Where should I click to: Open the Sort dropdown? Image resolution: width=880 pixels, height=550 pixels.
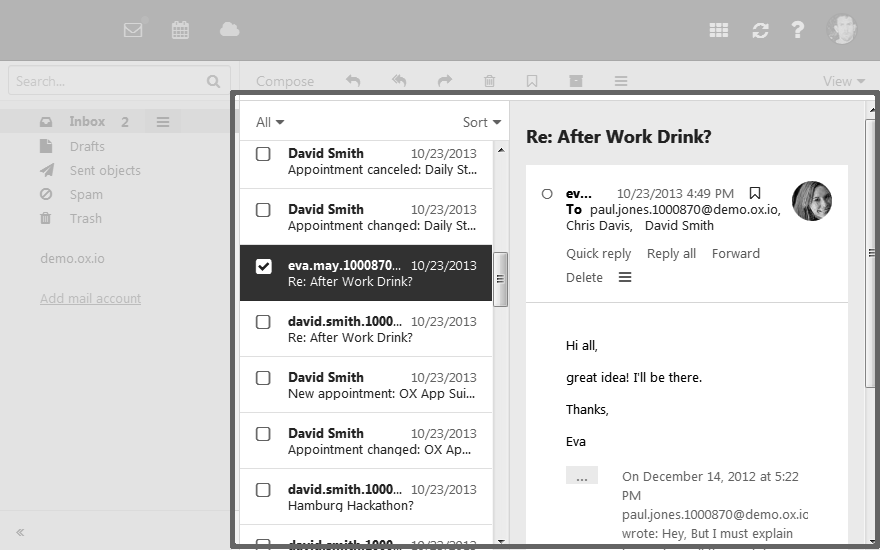click(482, 122)
